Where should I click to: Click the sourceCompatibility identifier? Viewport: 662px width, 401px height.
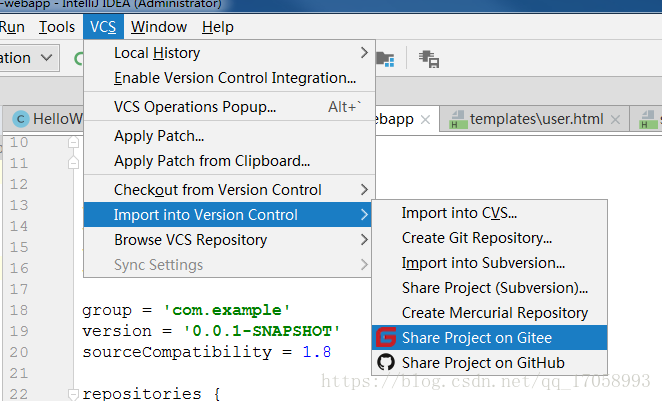tap(177, 352)
